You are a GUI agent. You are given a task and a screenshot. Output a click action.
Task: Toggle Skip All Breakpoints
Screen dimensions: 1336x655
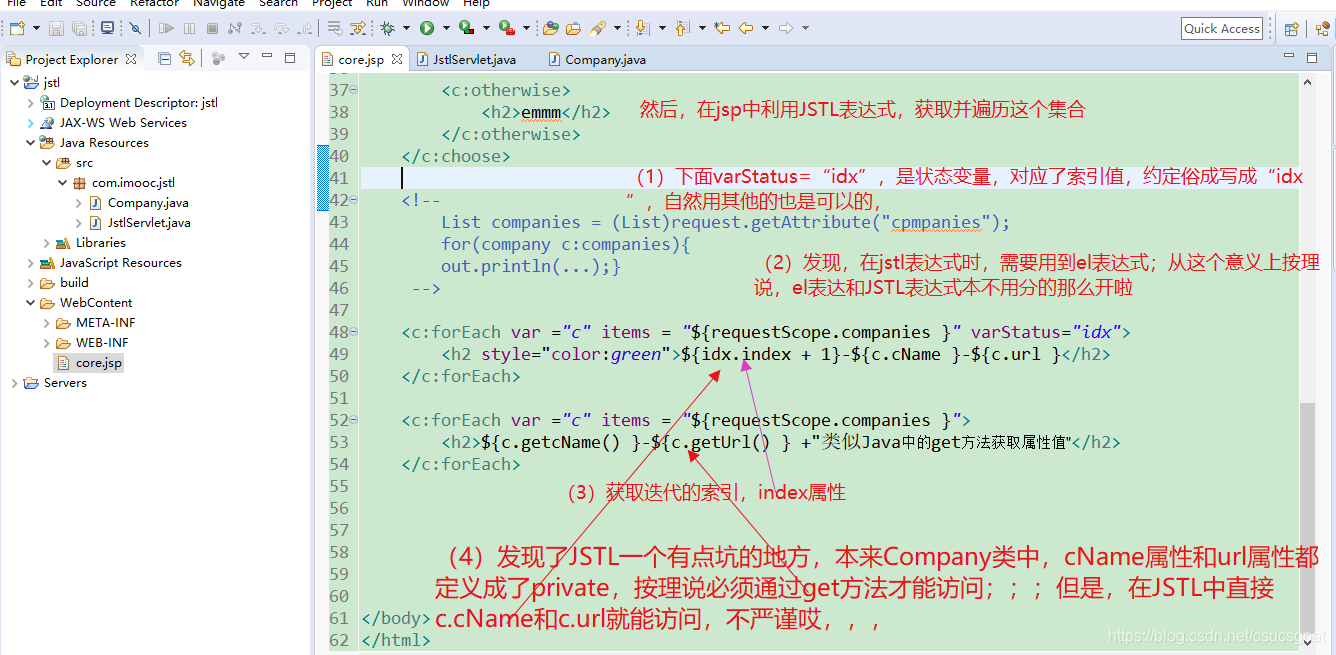pyautogui.click(x=135, y=28)
